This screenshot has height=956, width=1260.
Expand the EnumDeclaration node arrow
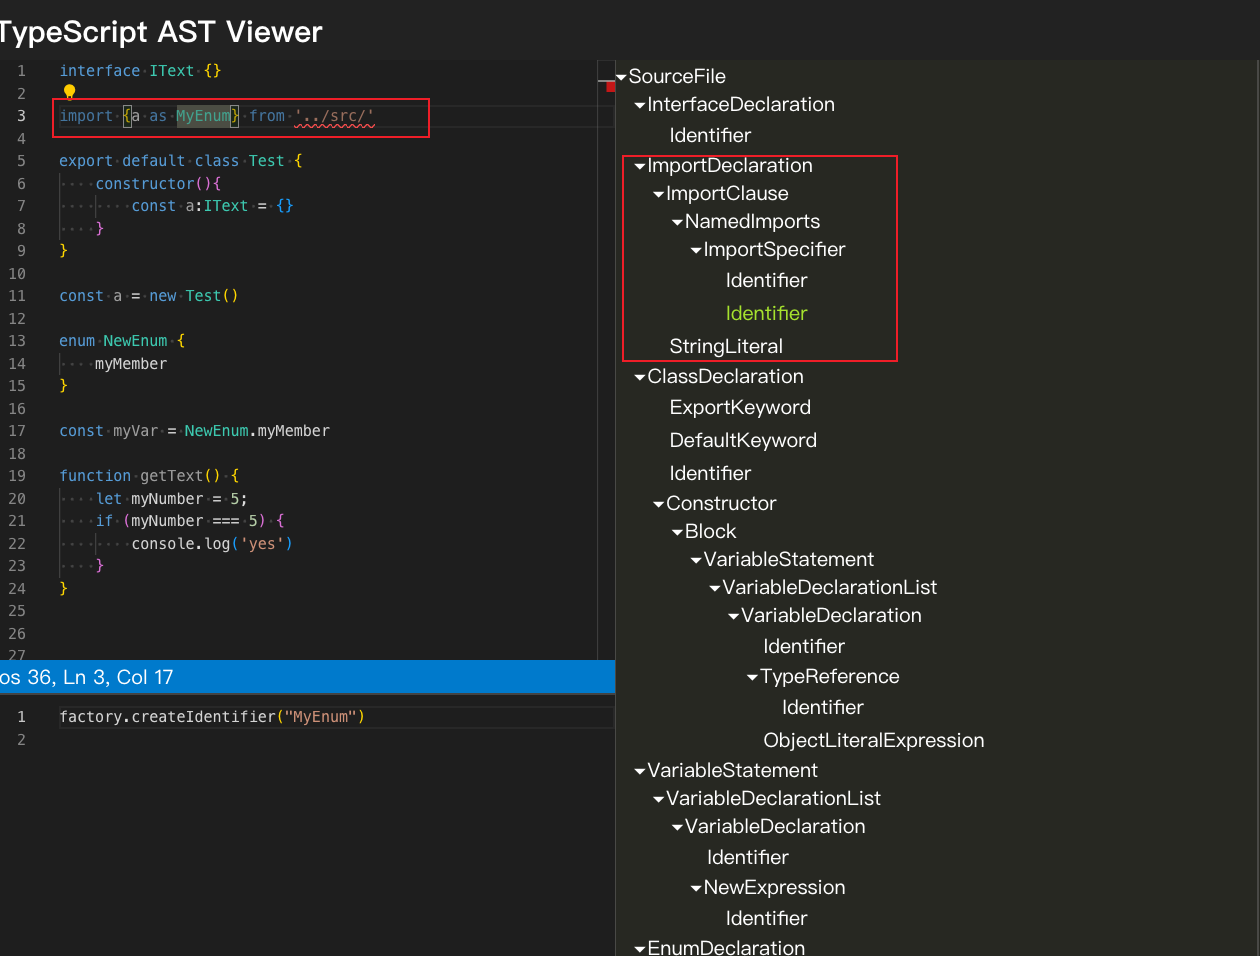coord(640,949)
